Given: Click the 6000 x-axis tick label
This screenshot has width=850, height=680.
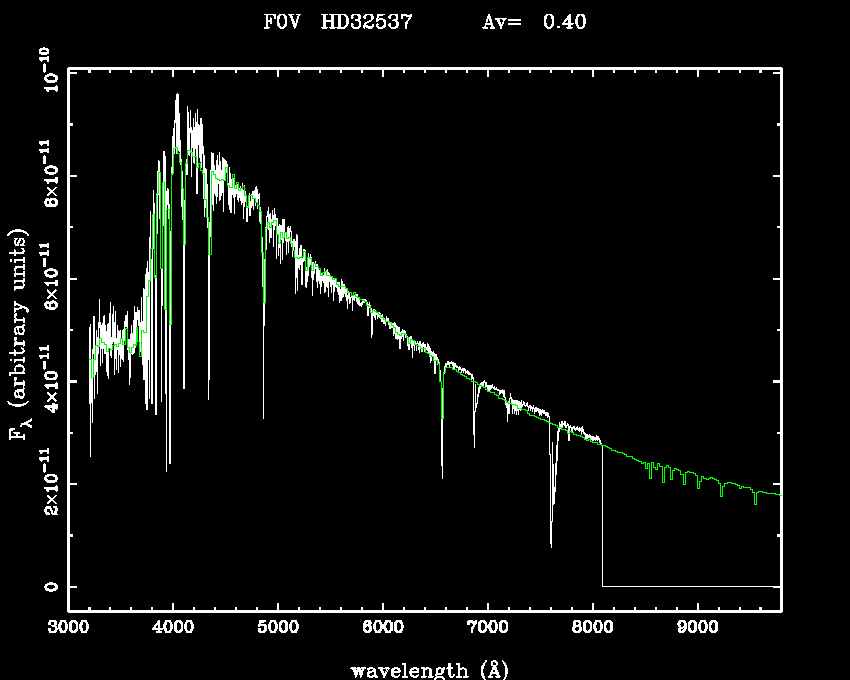Looking at the screenshot, I should coord(383,628).
